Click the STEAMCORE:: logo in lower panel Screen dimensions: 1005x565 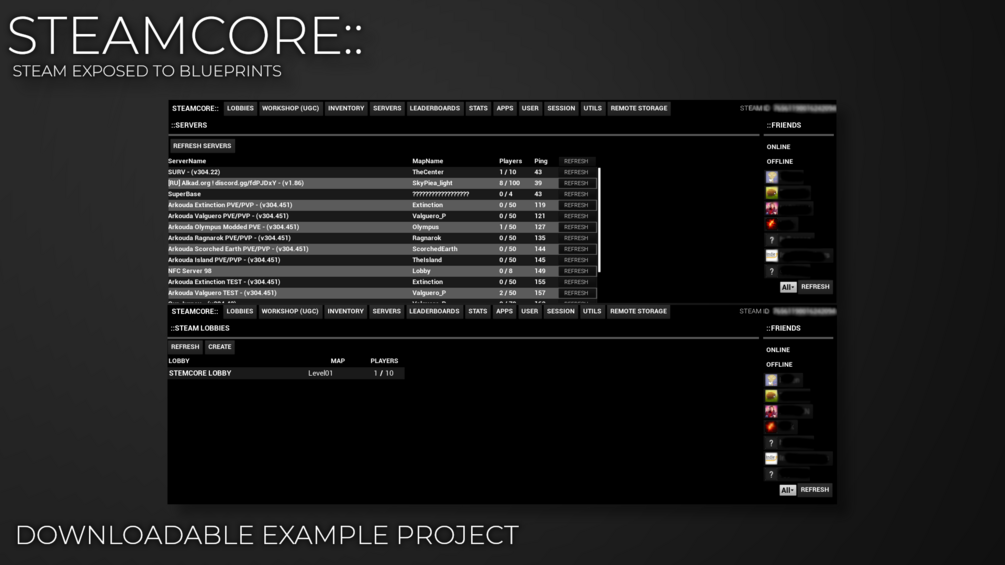195,311
